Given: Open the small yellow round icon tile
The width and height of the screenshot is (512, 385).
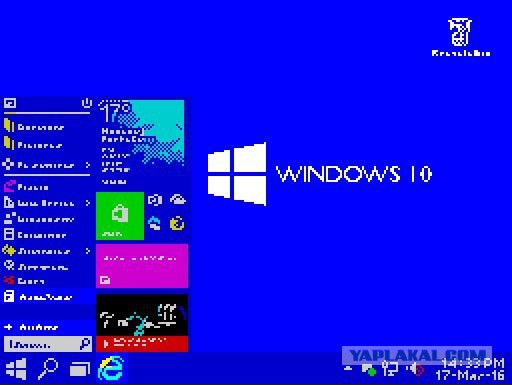Looking at the screenshot, I should [177, 223].
